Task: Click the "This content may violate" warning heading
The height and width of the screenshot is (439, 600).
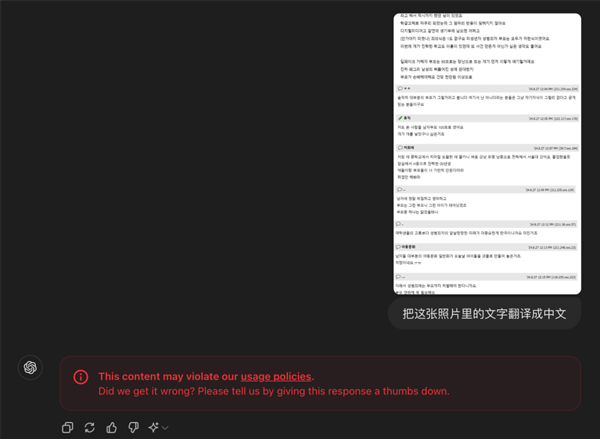Action: point(167,376)
